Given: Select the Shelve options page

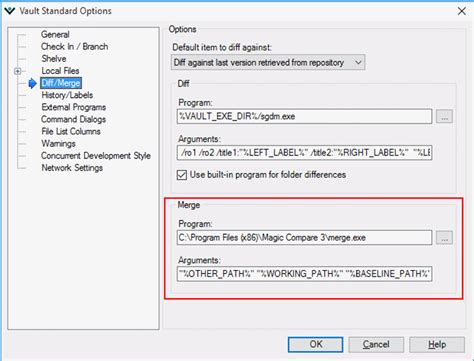Looking at the screenshot, I should pyautogui.click(x=54, y=59).
